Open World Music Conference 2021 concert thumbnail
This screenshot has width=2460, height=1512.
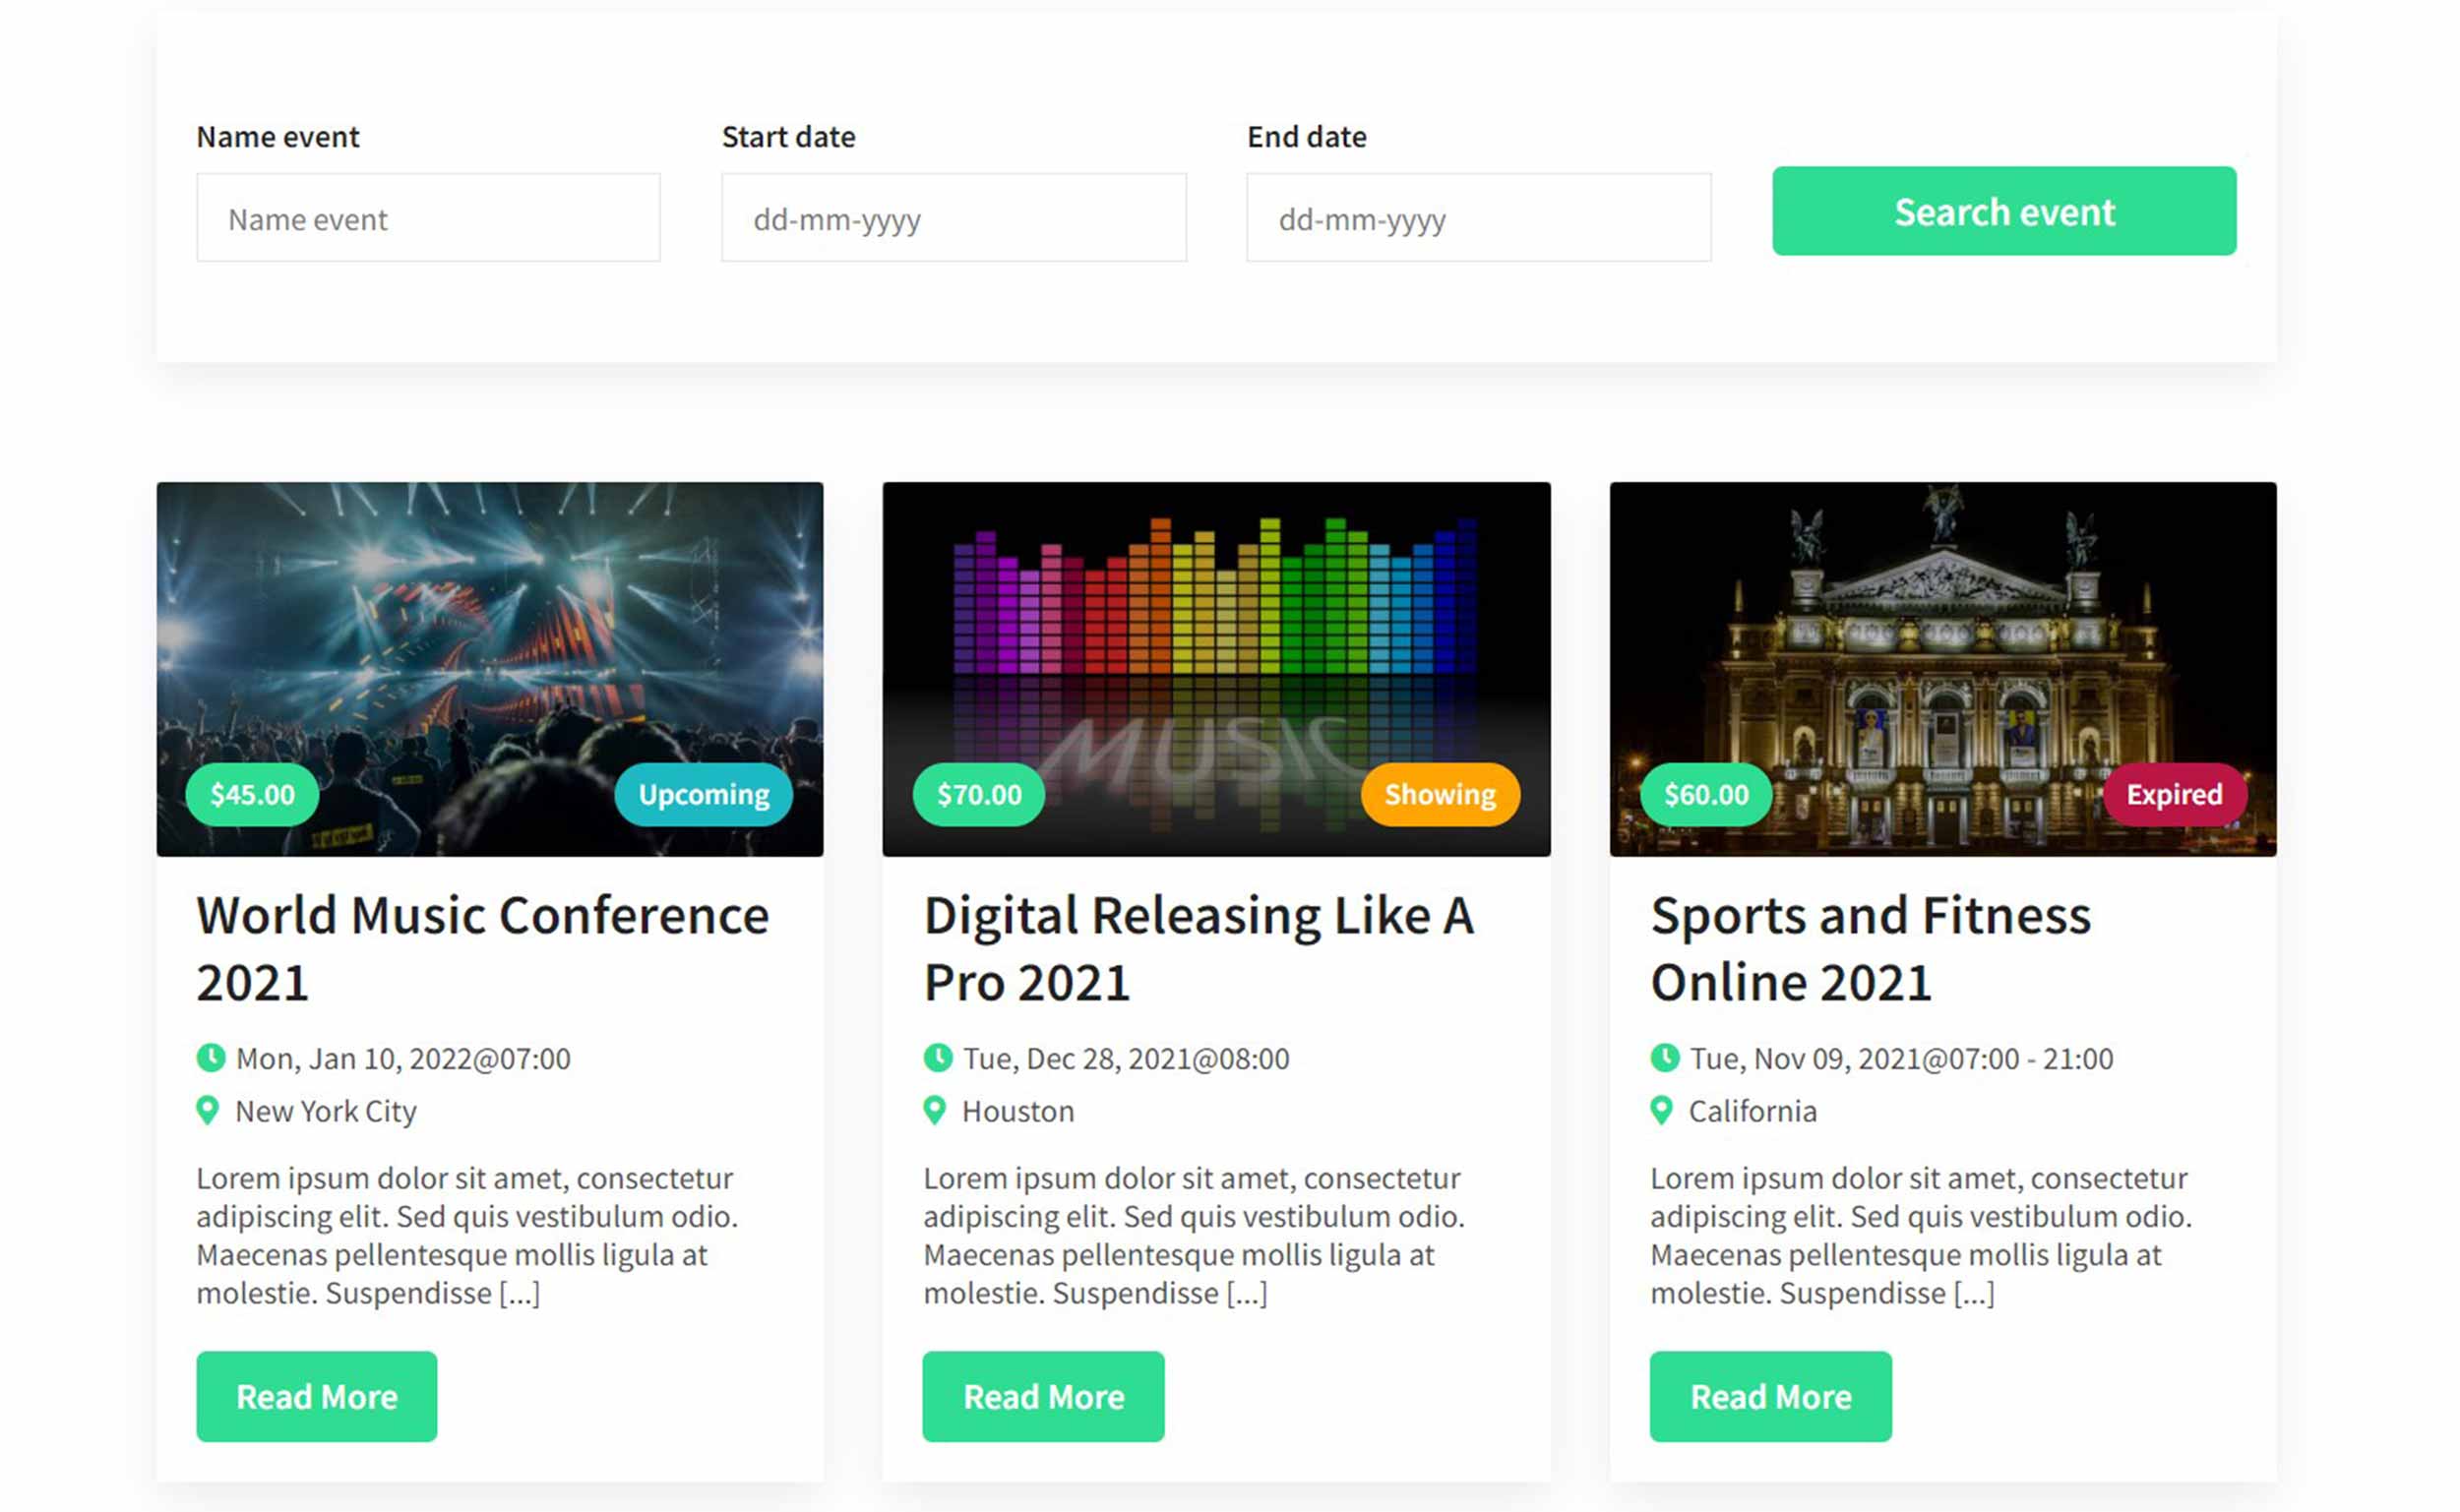[x=490, y=669]
